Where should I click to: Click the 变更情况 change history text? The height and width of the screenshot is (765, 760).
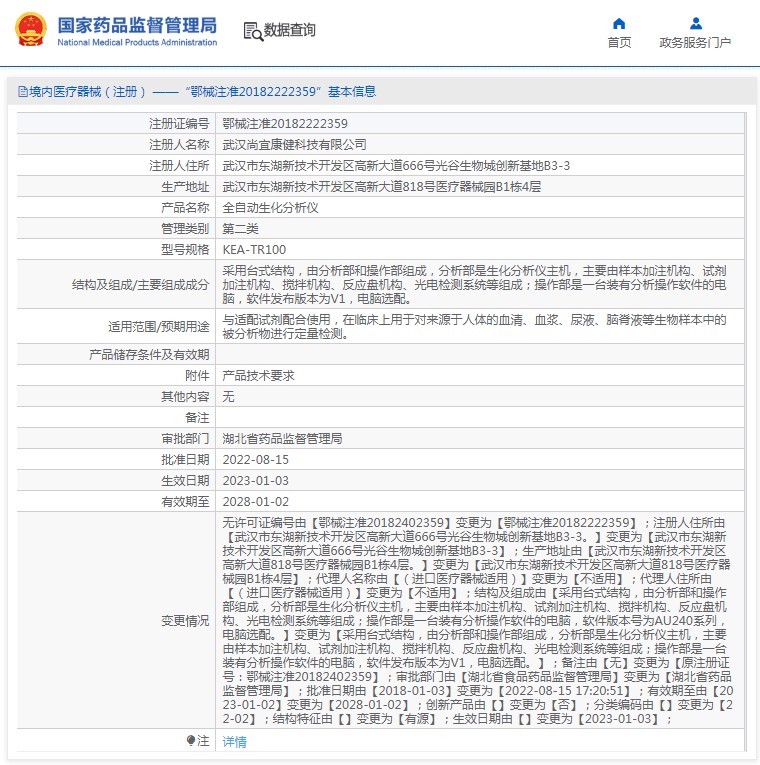[x=478, y=621]
